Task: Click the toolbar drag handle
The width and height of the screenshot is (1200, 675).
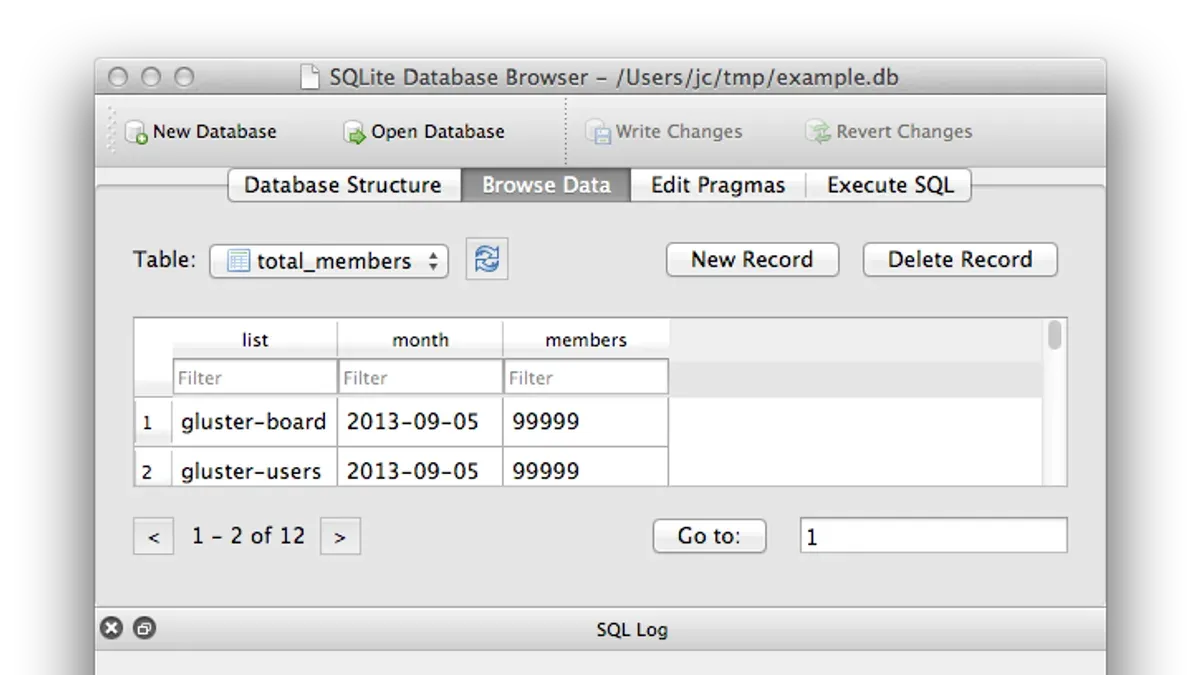Action: (111, 130)
